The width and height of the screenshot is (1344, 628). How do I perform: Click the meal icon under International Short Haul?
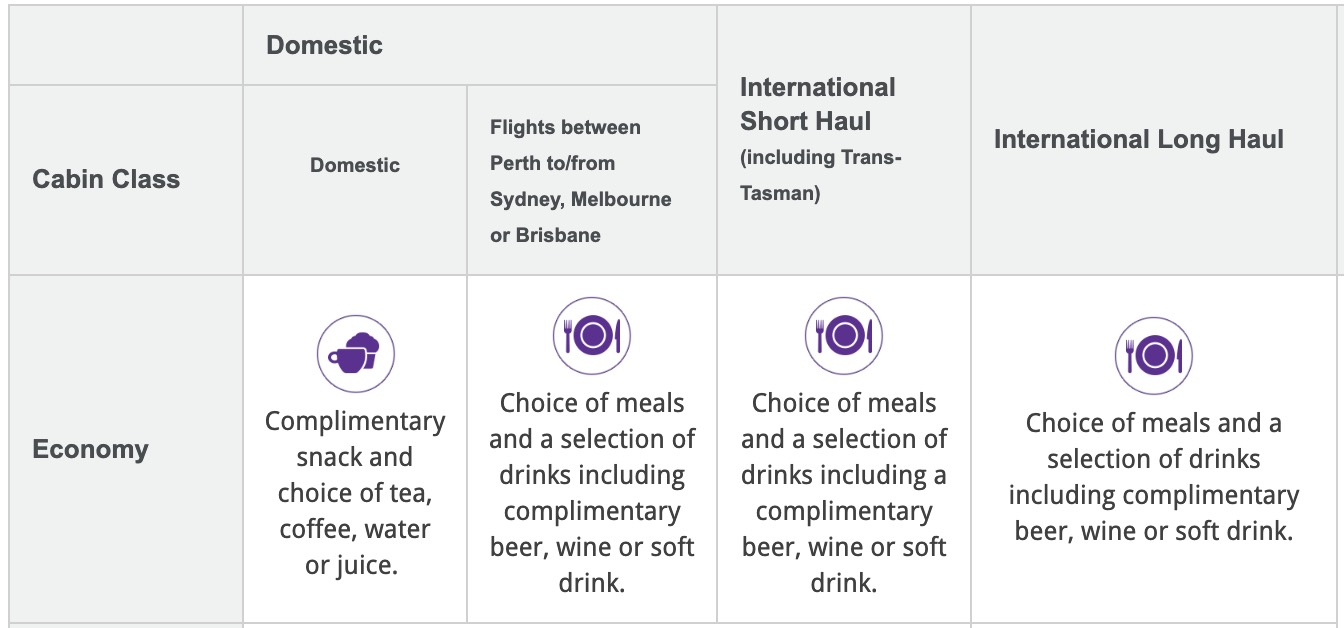pos(844,335)
